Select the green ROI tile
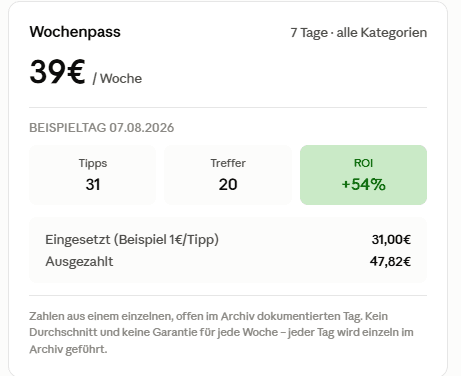 pos(363,175)
